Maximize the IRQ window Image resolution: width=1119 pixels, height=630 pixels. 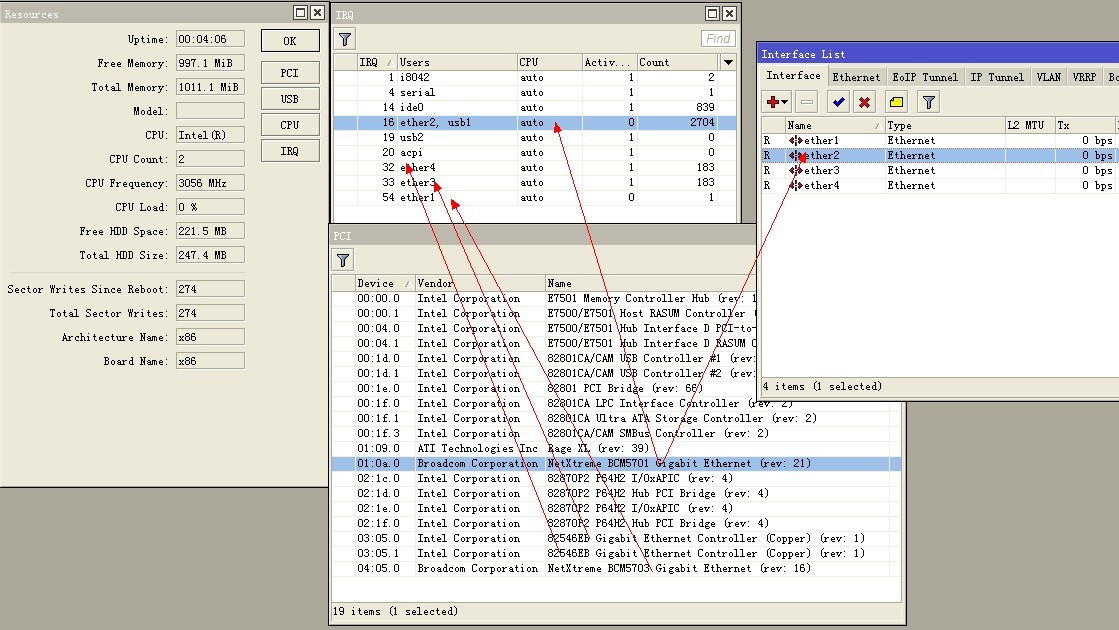click(711, 13)
